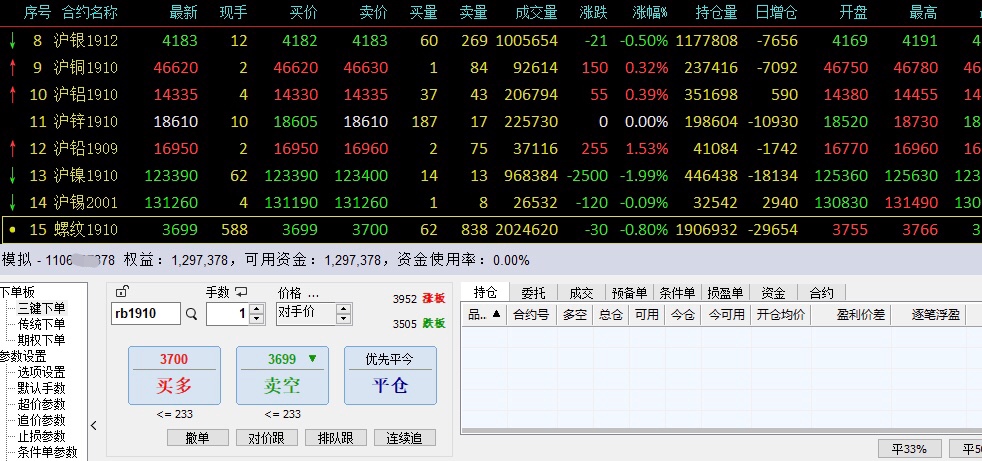Select 传统下单 in the sidebar tree

[41, 324]
